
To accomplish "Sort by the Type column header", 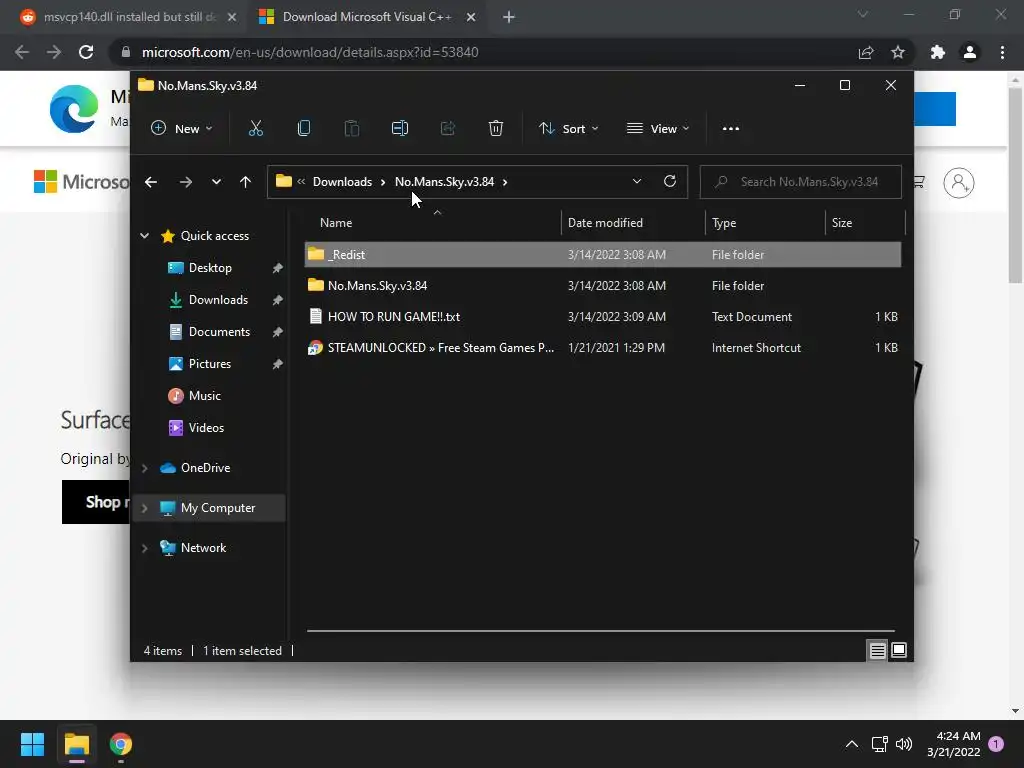I will 765,223.
